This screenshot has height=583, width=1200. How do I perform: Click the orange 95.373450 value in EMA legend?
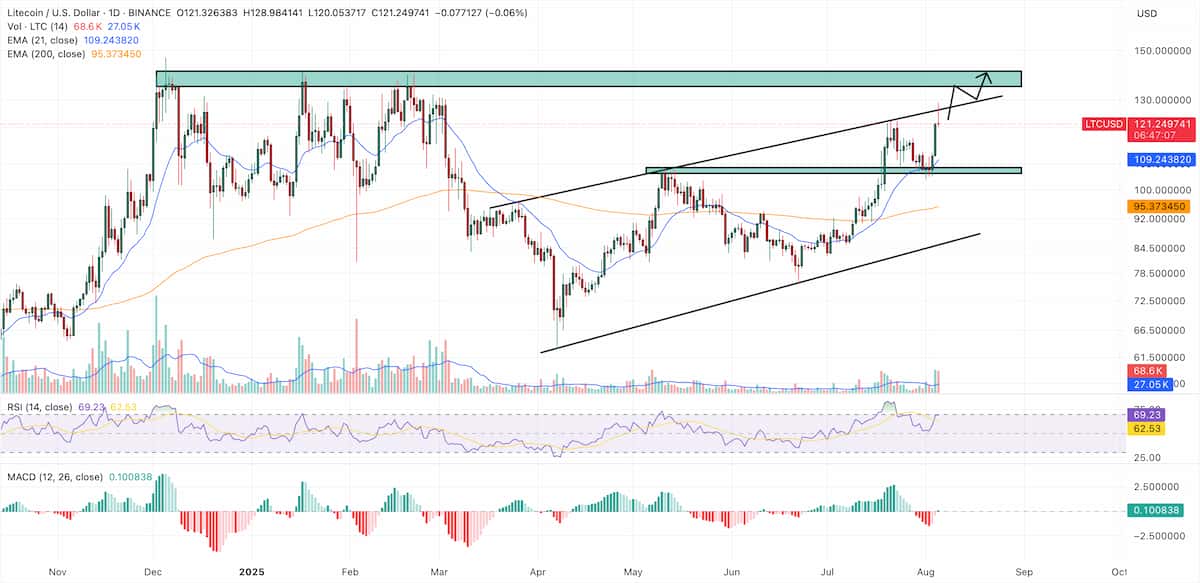[114, 52]
